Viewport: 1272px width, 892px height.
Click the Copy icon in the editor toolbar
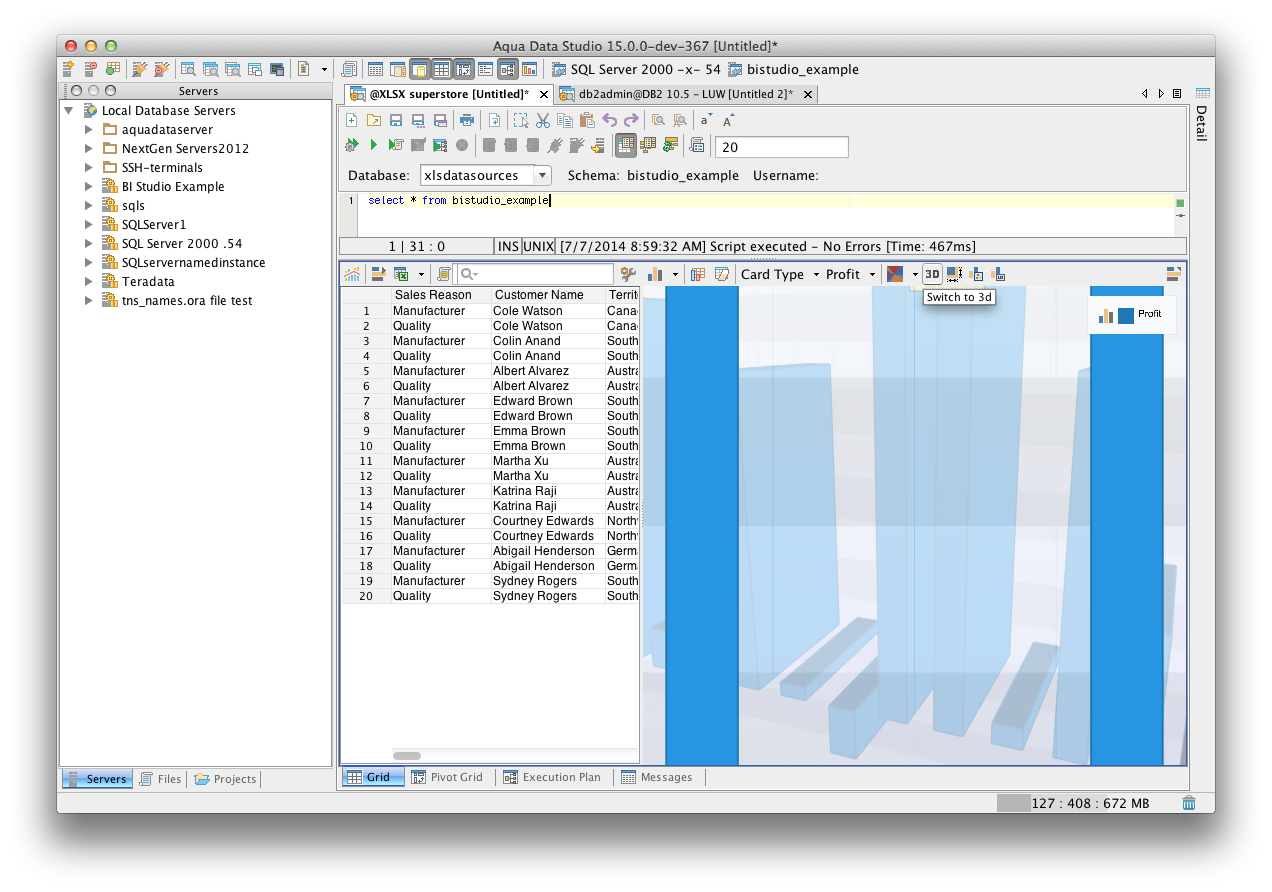tap(565, 120)
